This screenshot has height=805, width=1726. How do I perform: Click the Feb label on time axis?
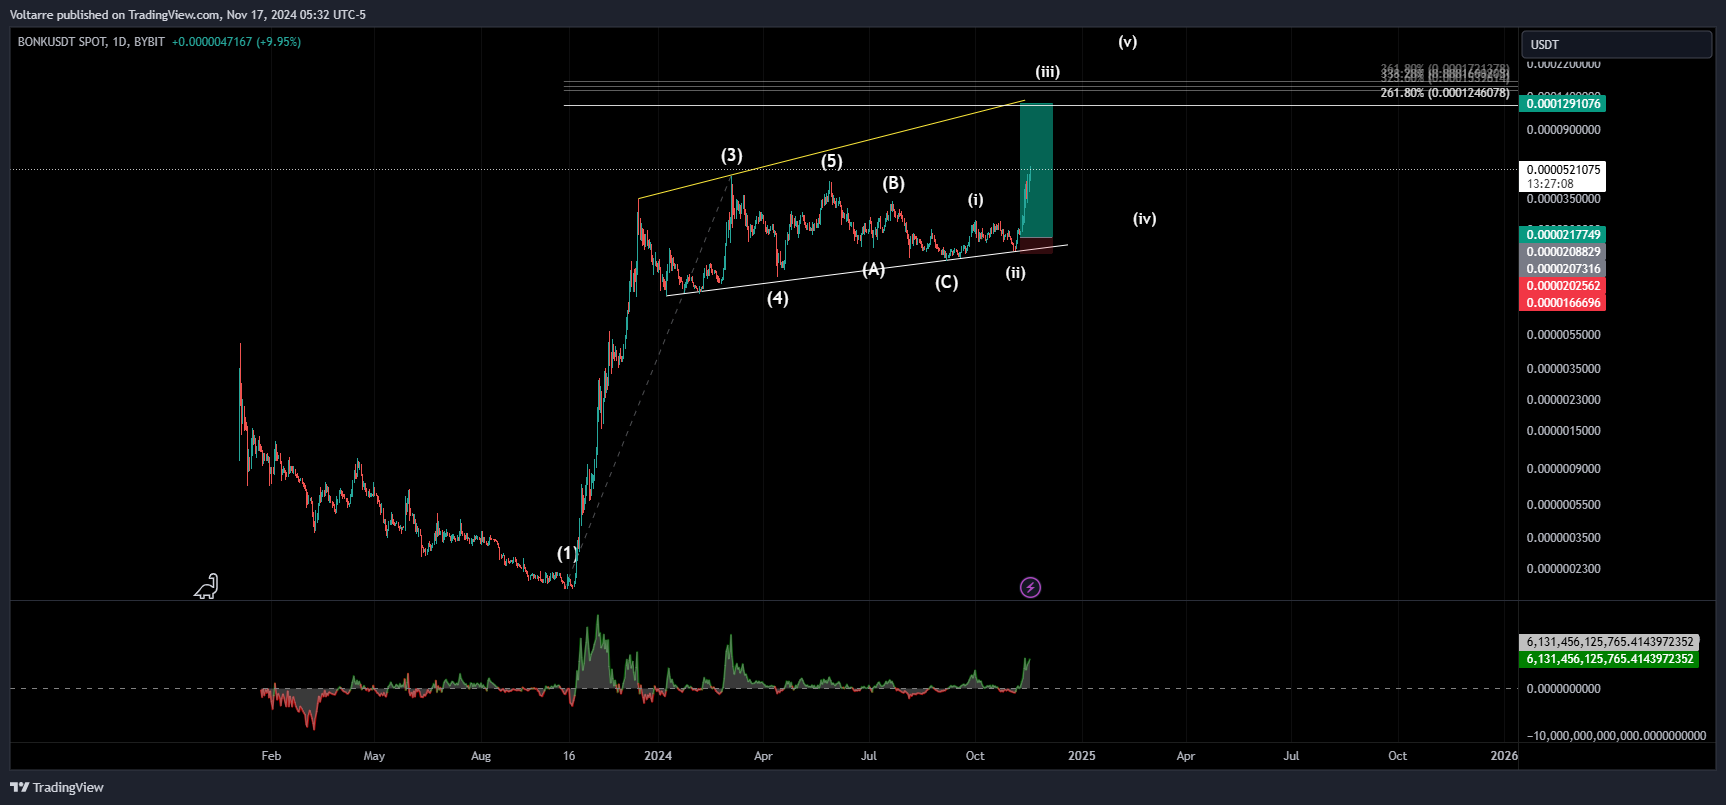coord(271,756)
